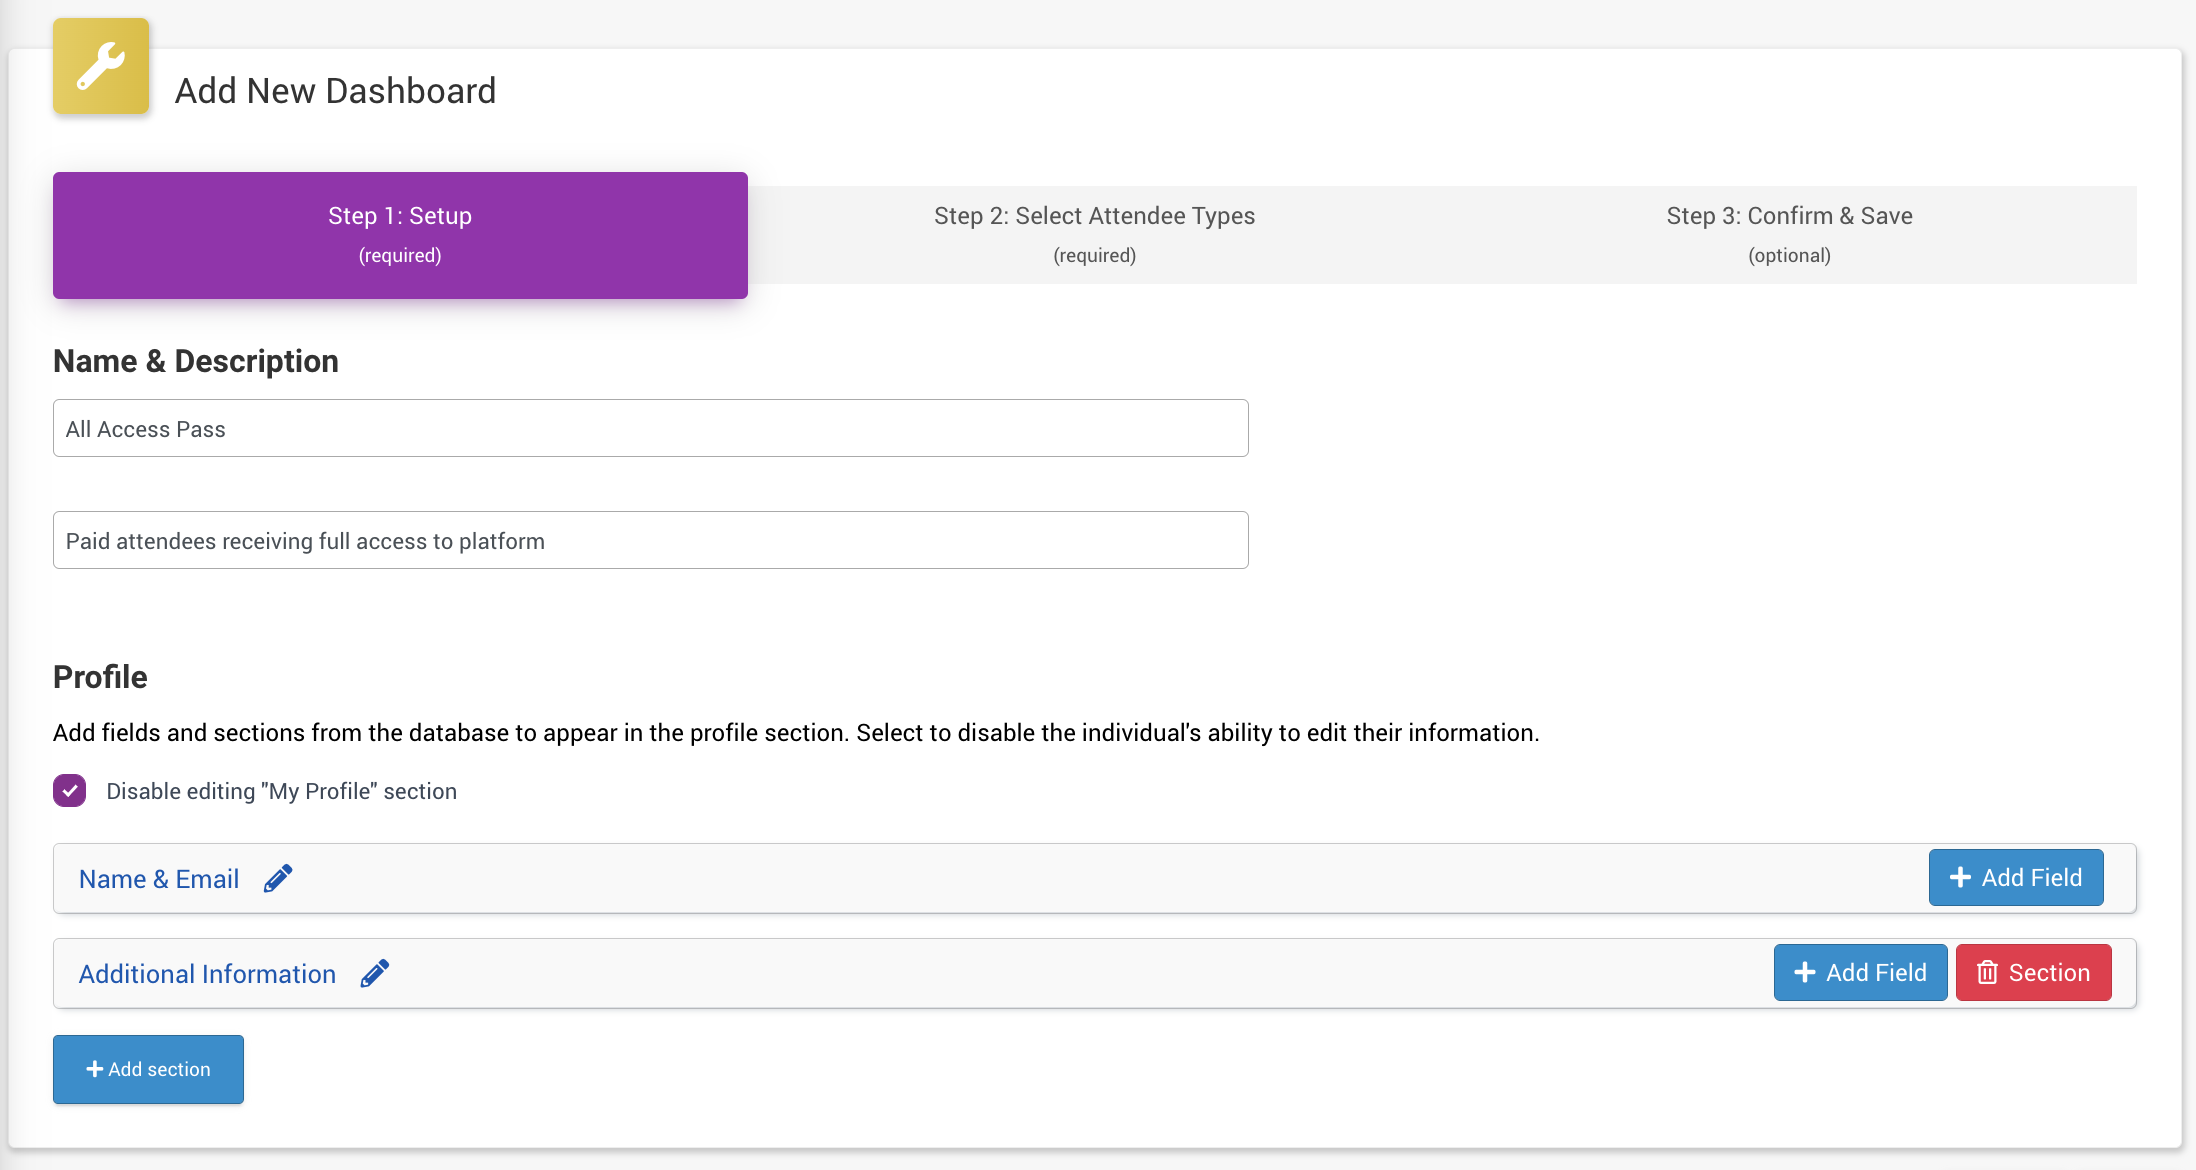Click the Additional Information section title
The width and height of the screenshot is (2196, 1170).
click(207, 973)
